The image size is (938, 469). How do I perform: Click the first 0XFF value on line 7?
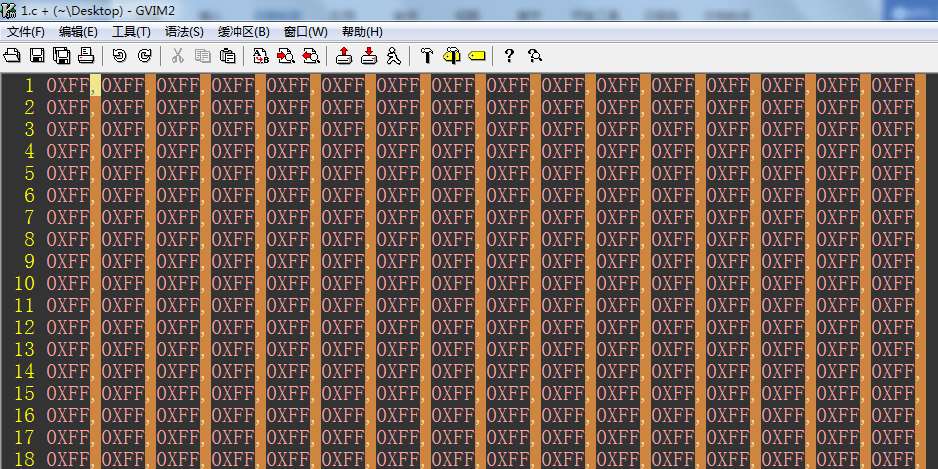click(x=68, y=218)
